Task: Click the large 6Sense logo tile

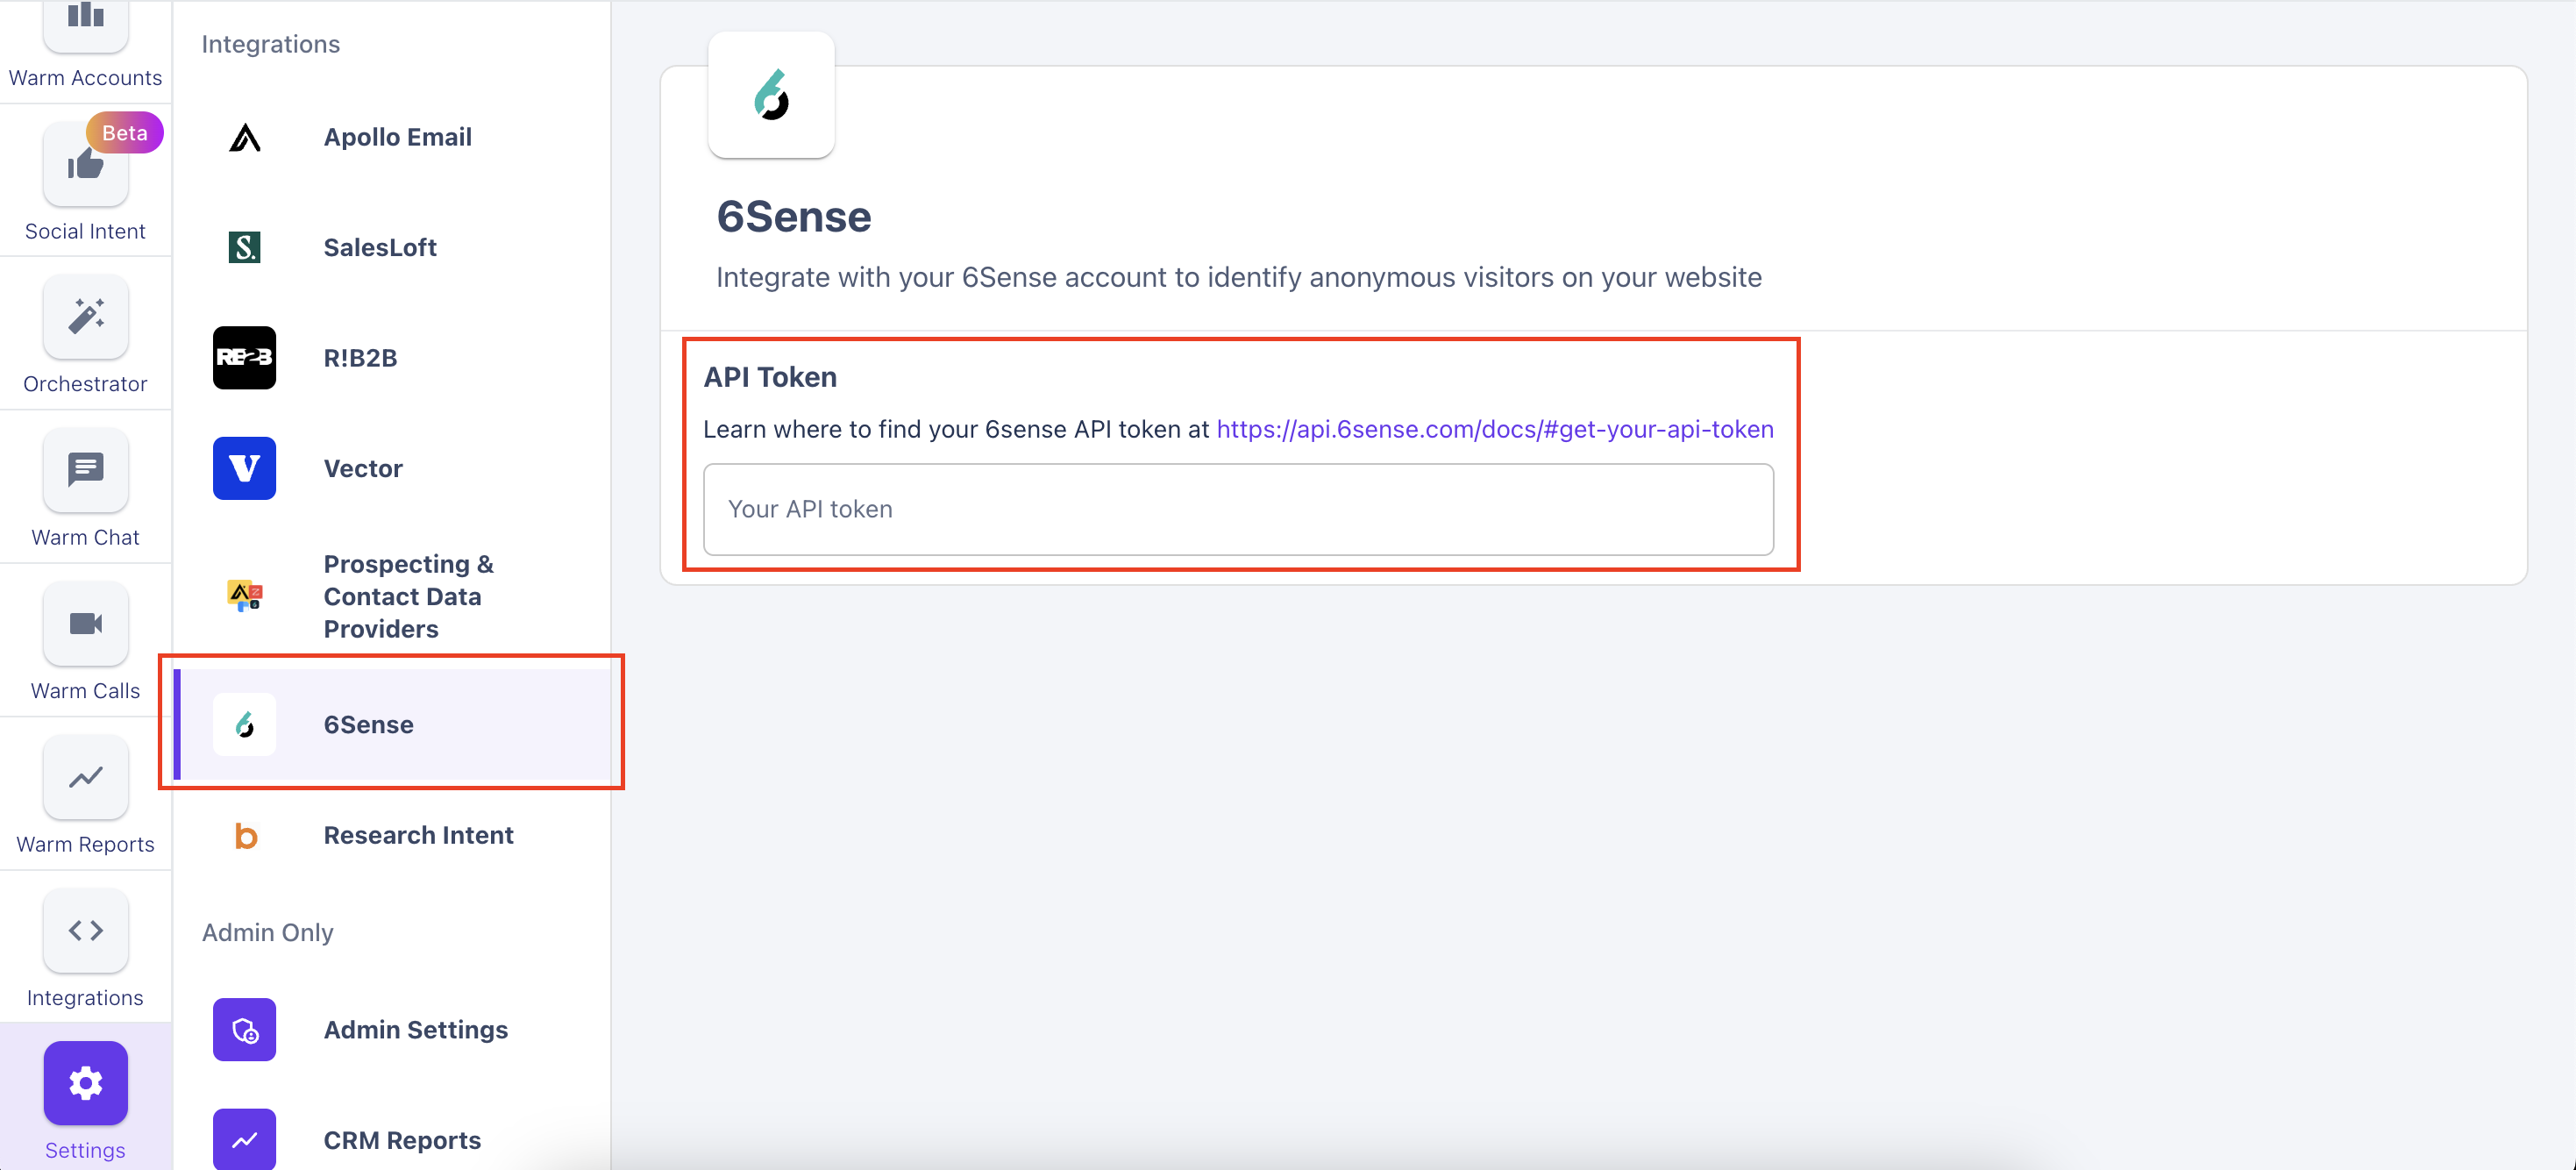Action: (771, 95)
